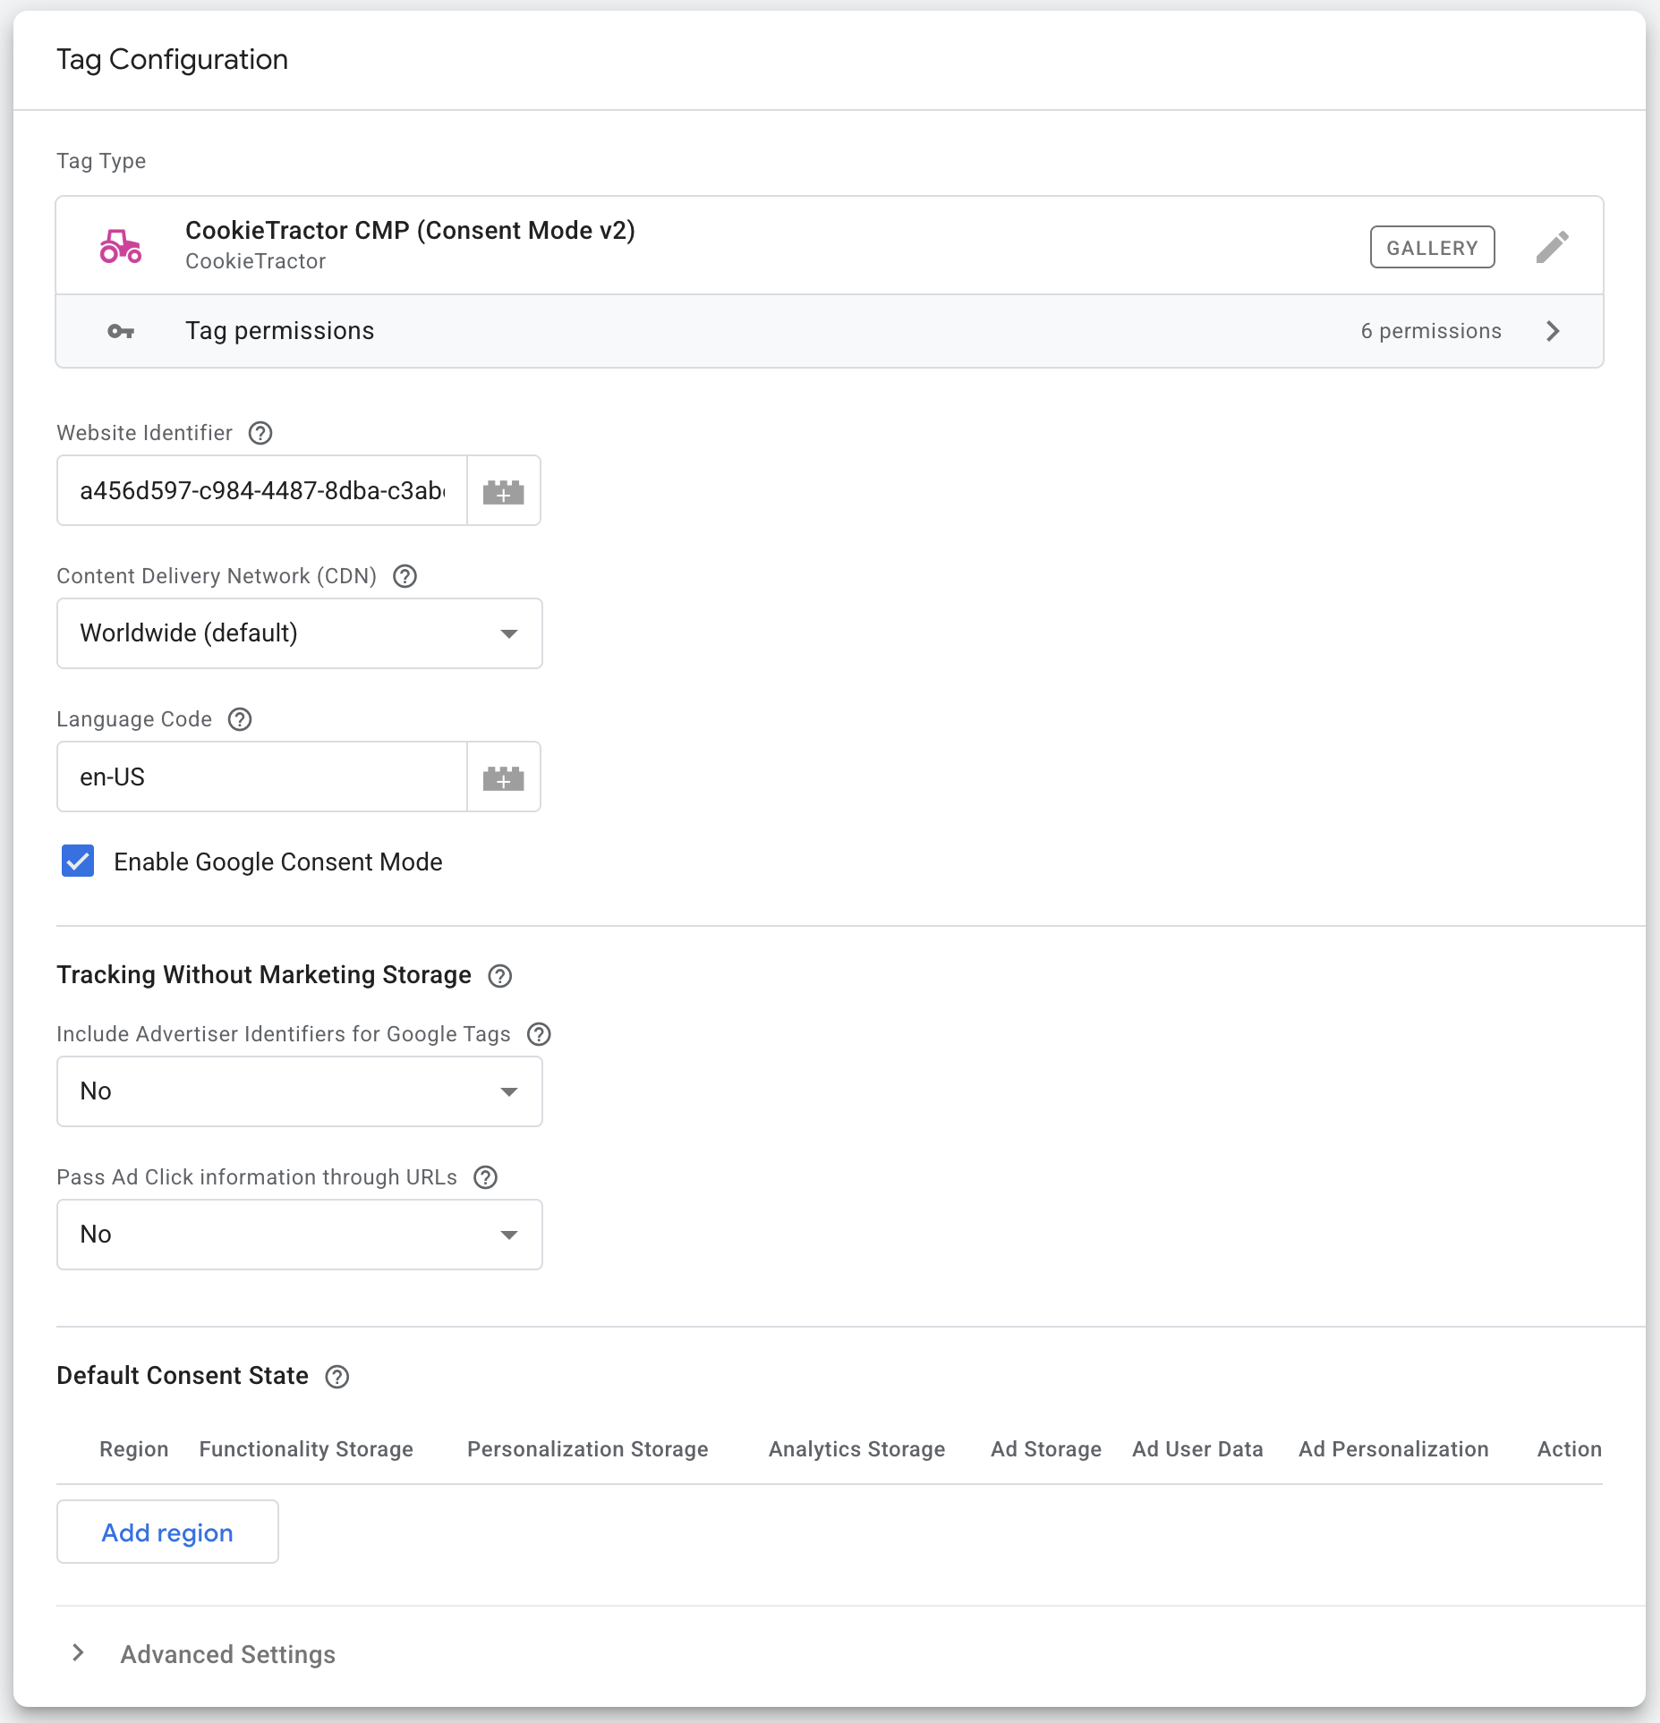Show help for Language Code
Image resolution: width=1660 pixels, height=1723 pixels.
pyautogui.click(x=240, y=719)
